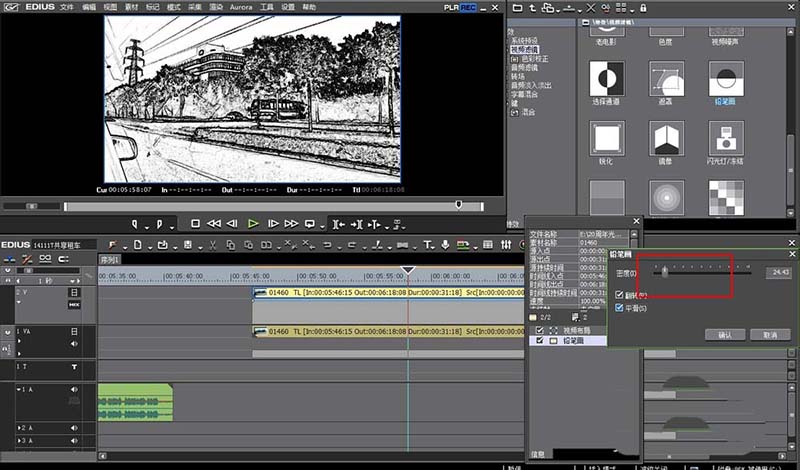This screenshot has height=470, width=800.
Task: Open dropdown next to new sequence icon
Action: 150,248
